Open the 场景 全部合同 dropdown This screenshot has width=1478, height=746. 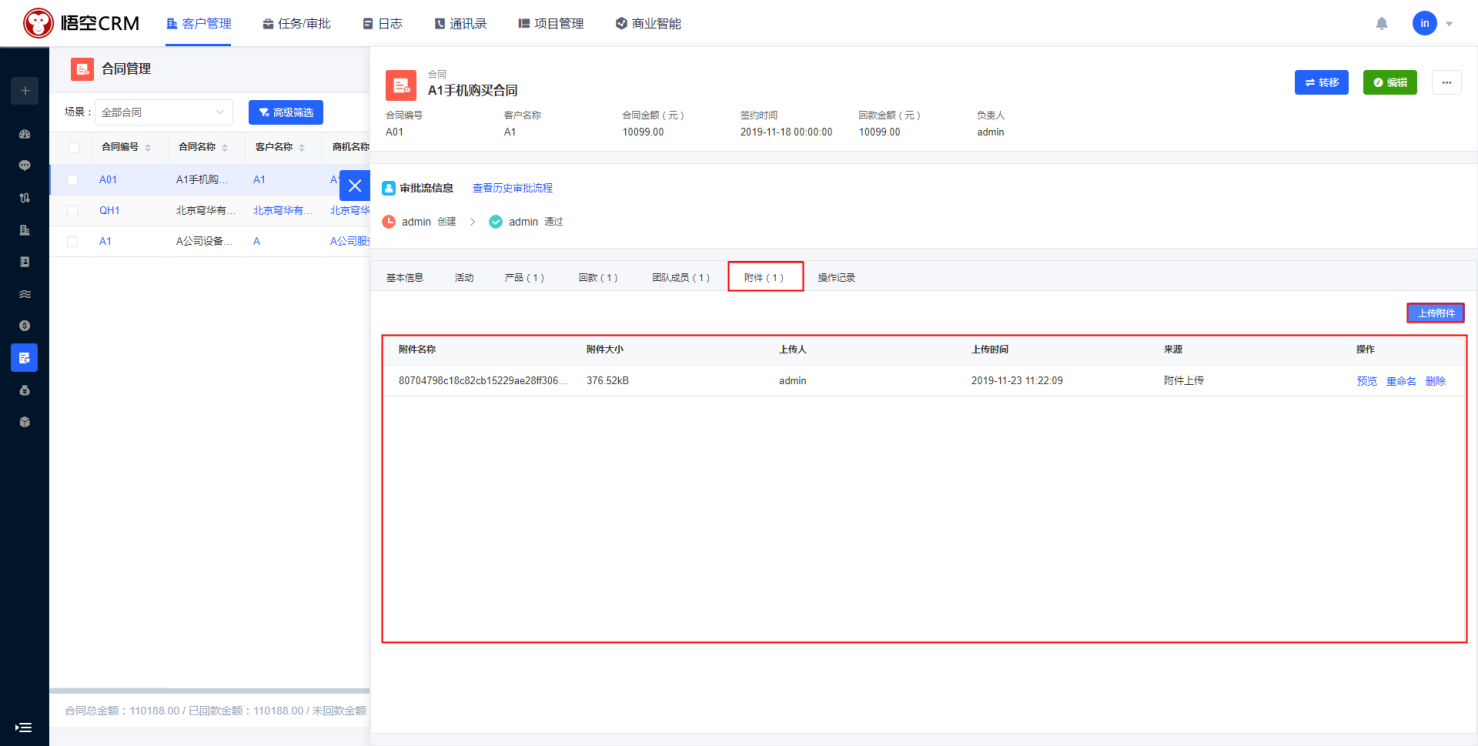[x=163, y=113]
